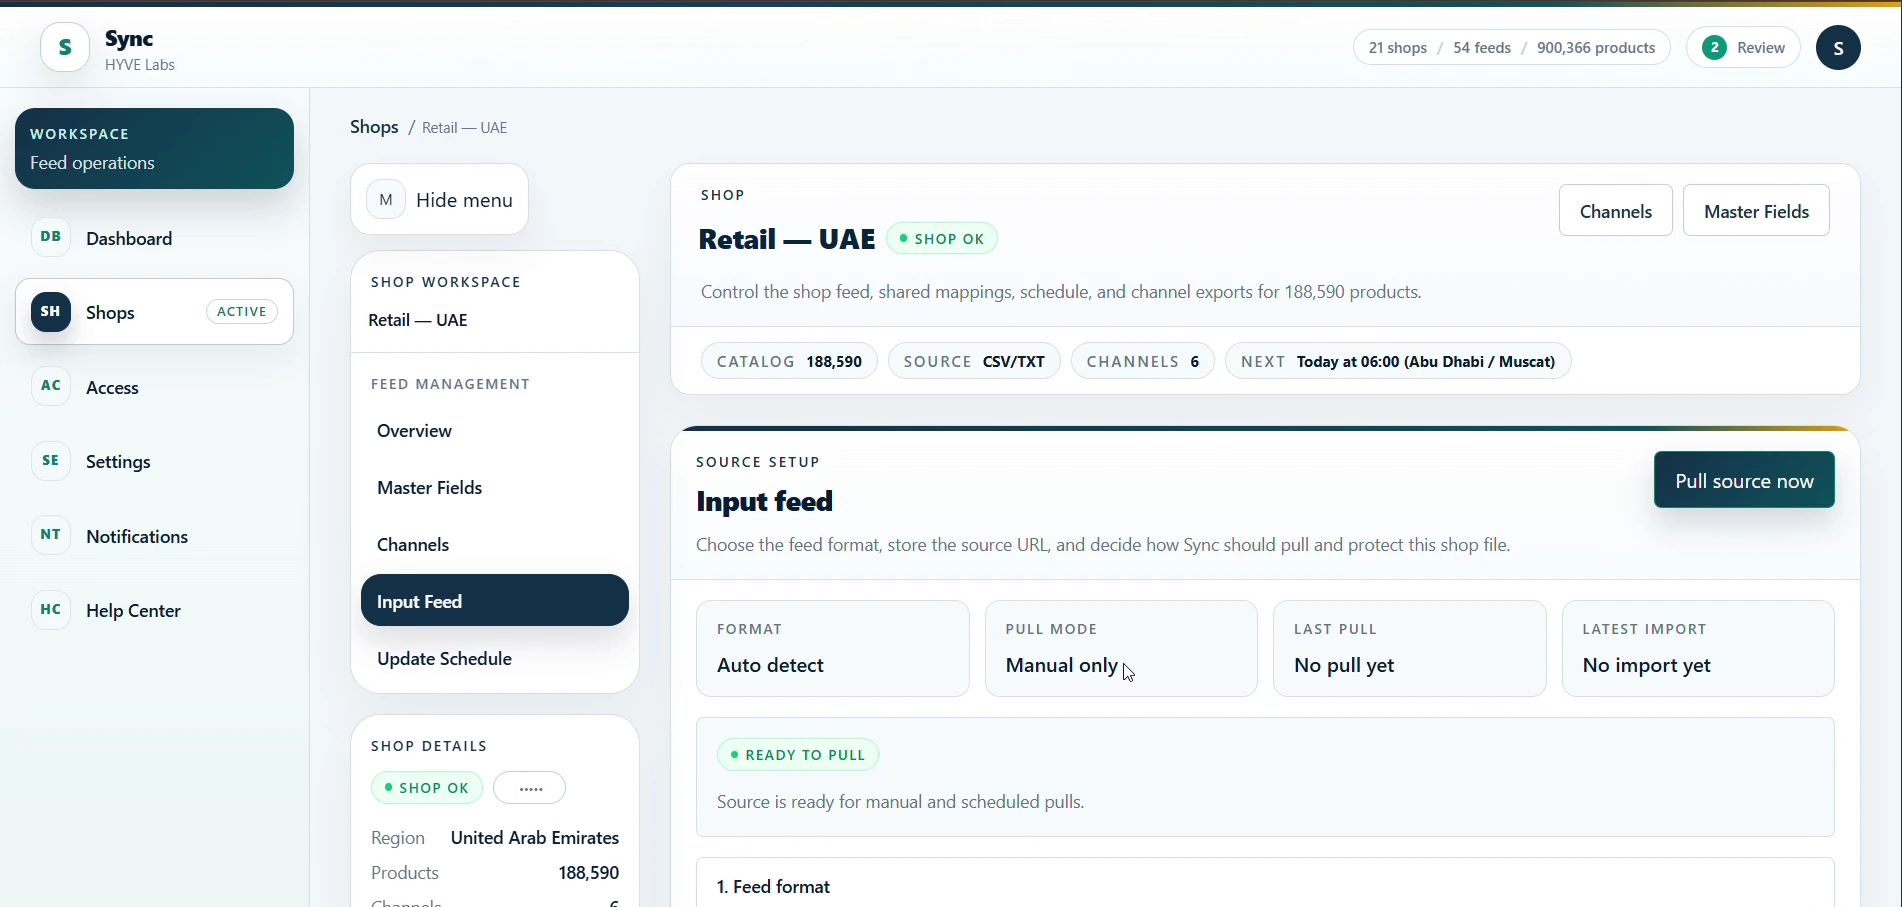The width and height of the screenshot is (1902, 907).
Task: Open Settings in sidebar
Action: [x=154, y=461]
